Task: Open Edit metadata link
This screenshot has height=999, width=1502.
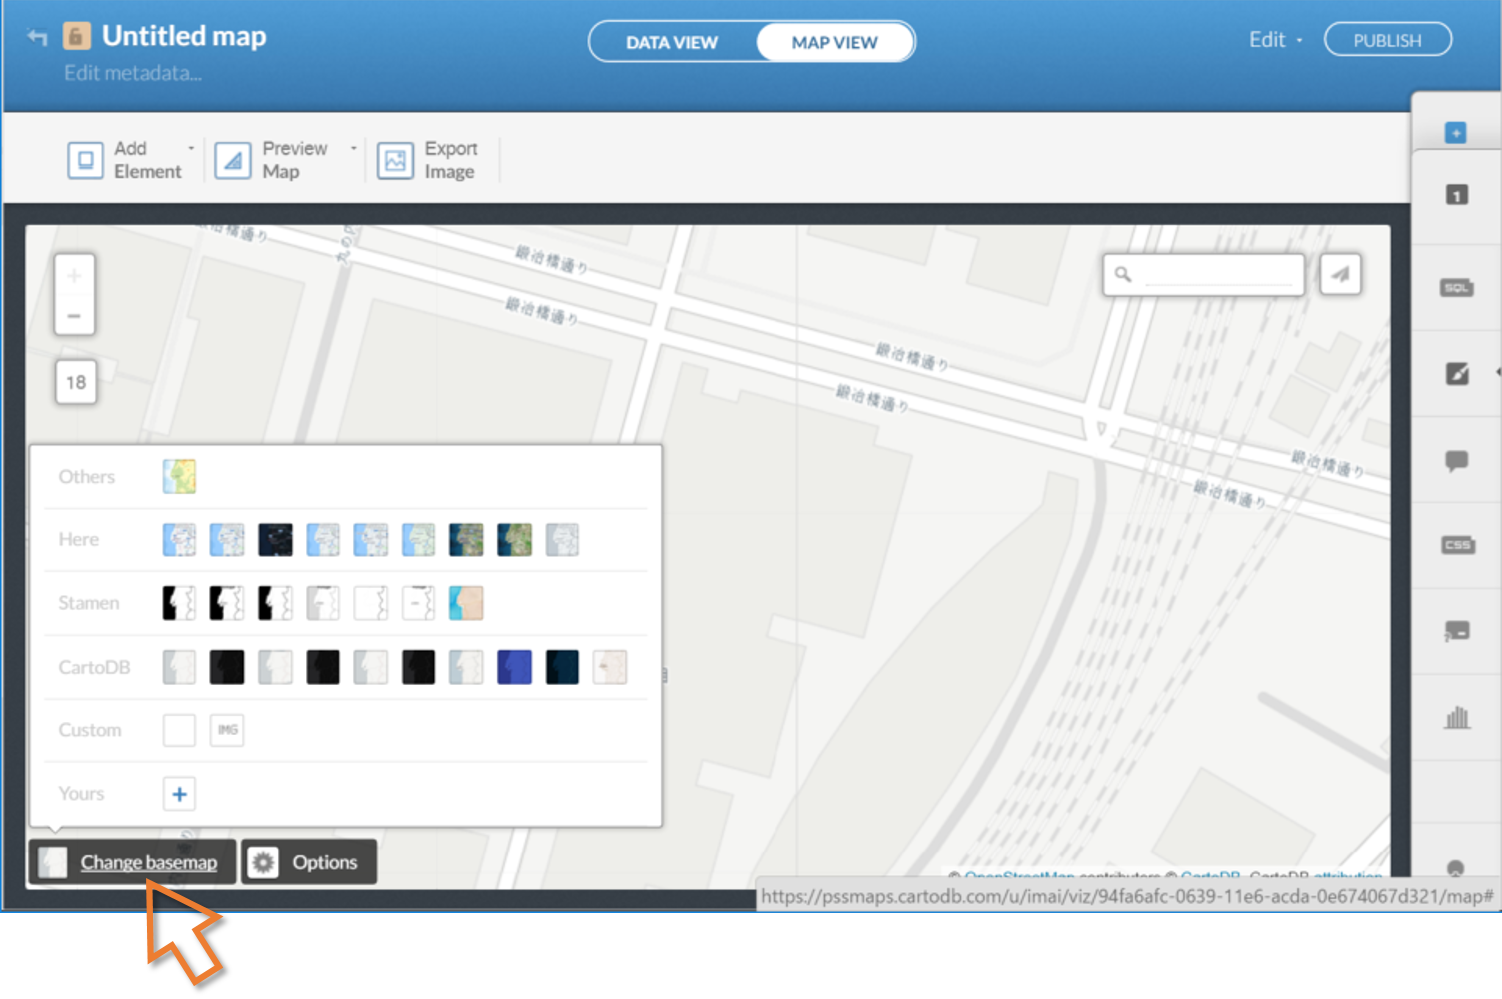Action: 133,73
